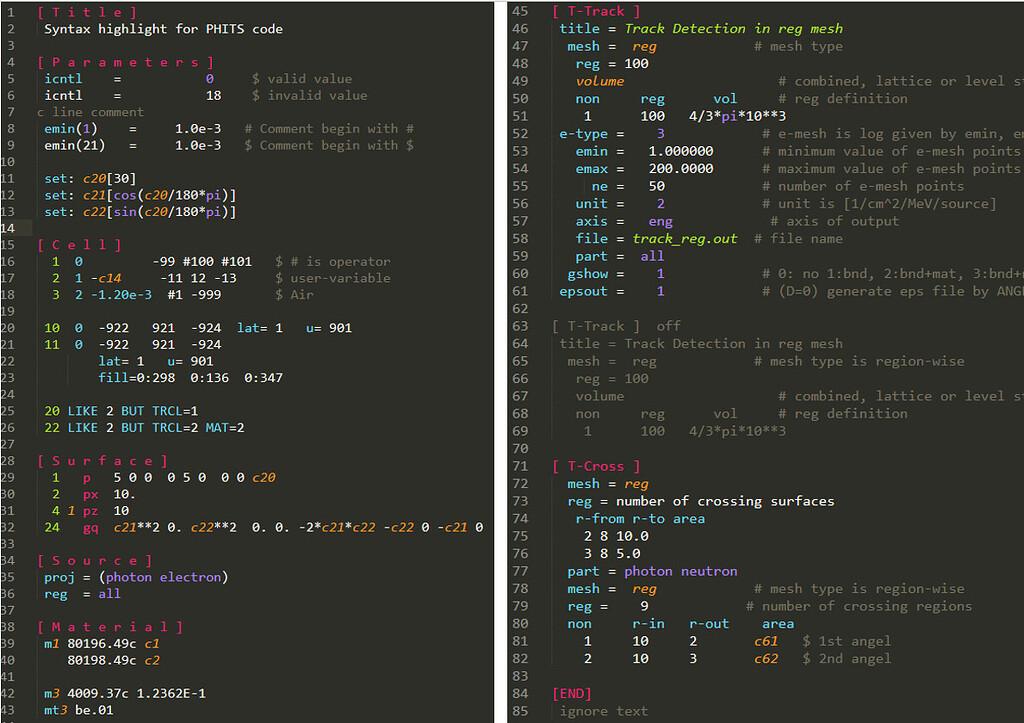
Task: Click the '200.0000' emax value
Action: pos(680,169)
